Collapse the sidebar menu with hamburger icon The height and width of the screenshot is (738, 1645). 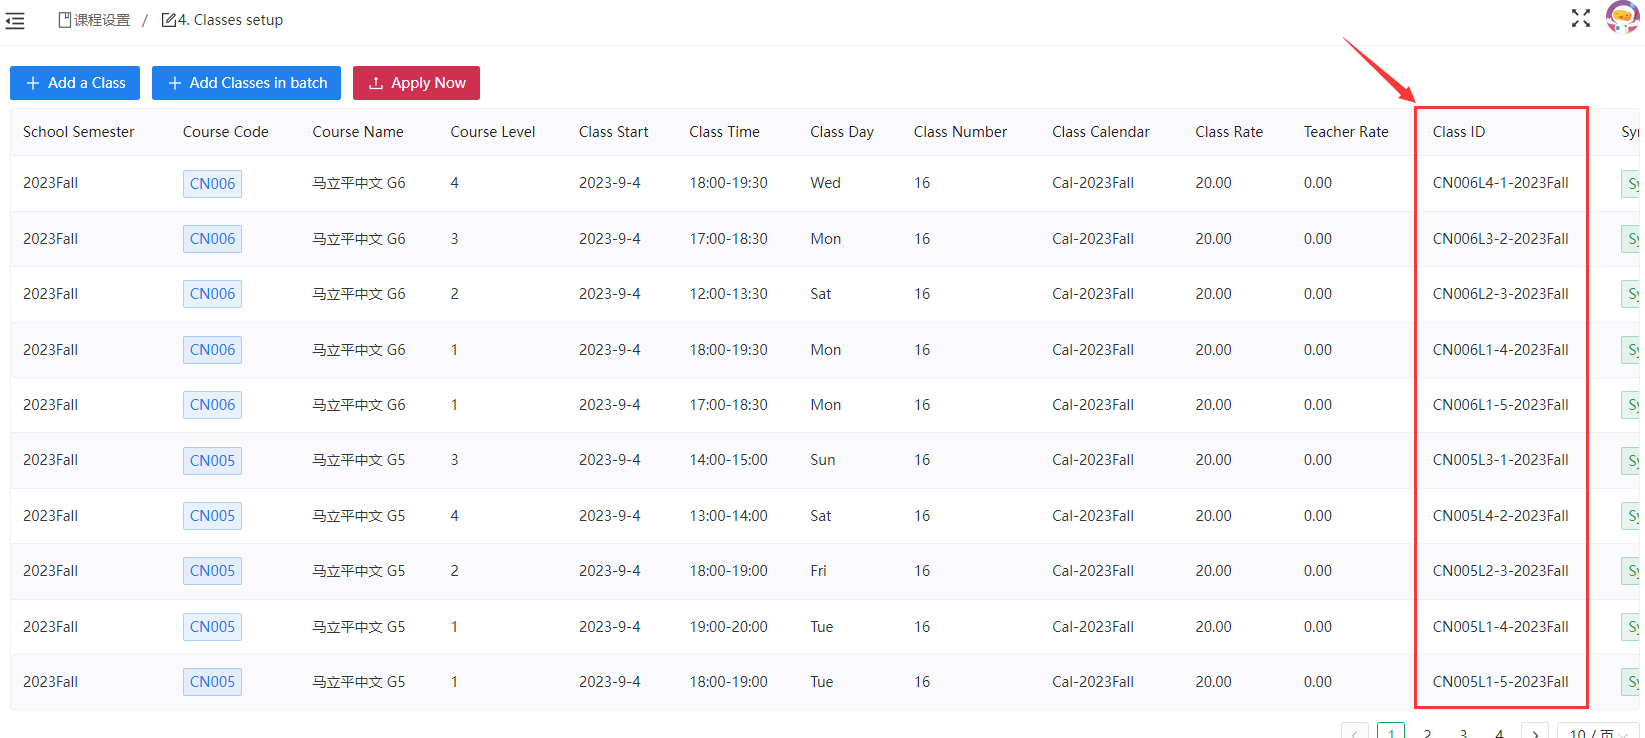[15, 20]
